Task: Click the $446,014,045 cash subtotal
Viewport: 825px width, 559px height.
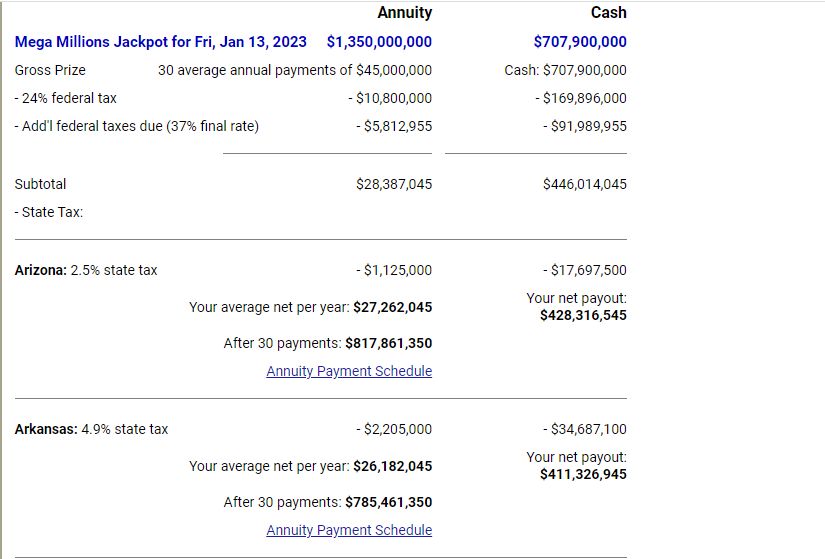Action: (x=585, y=184)
